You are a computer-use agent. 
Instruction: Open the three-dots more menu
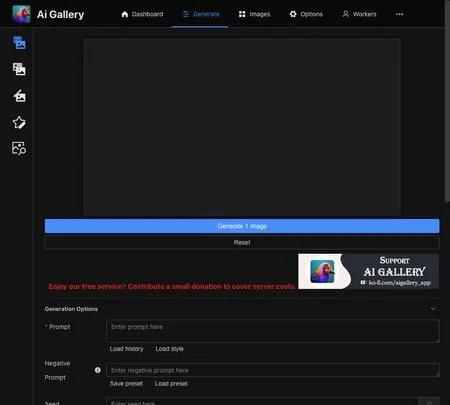pyautogui.click(x=399, y=14)
